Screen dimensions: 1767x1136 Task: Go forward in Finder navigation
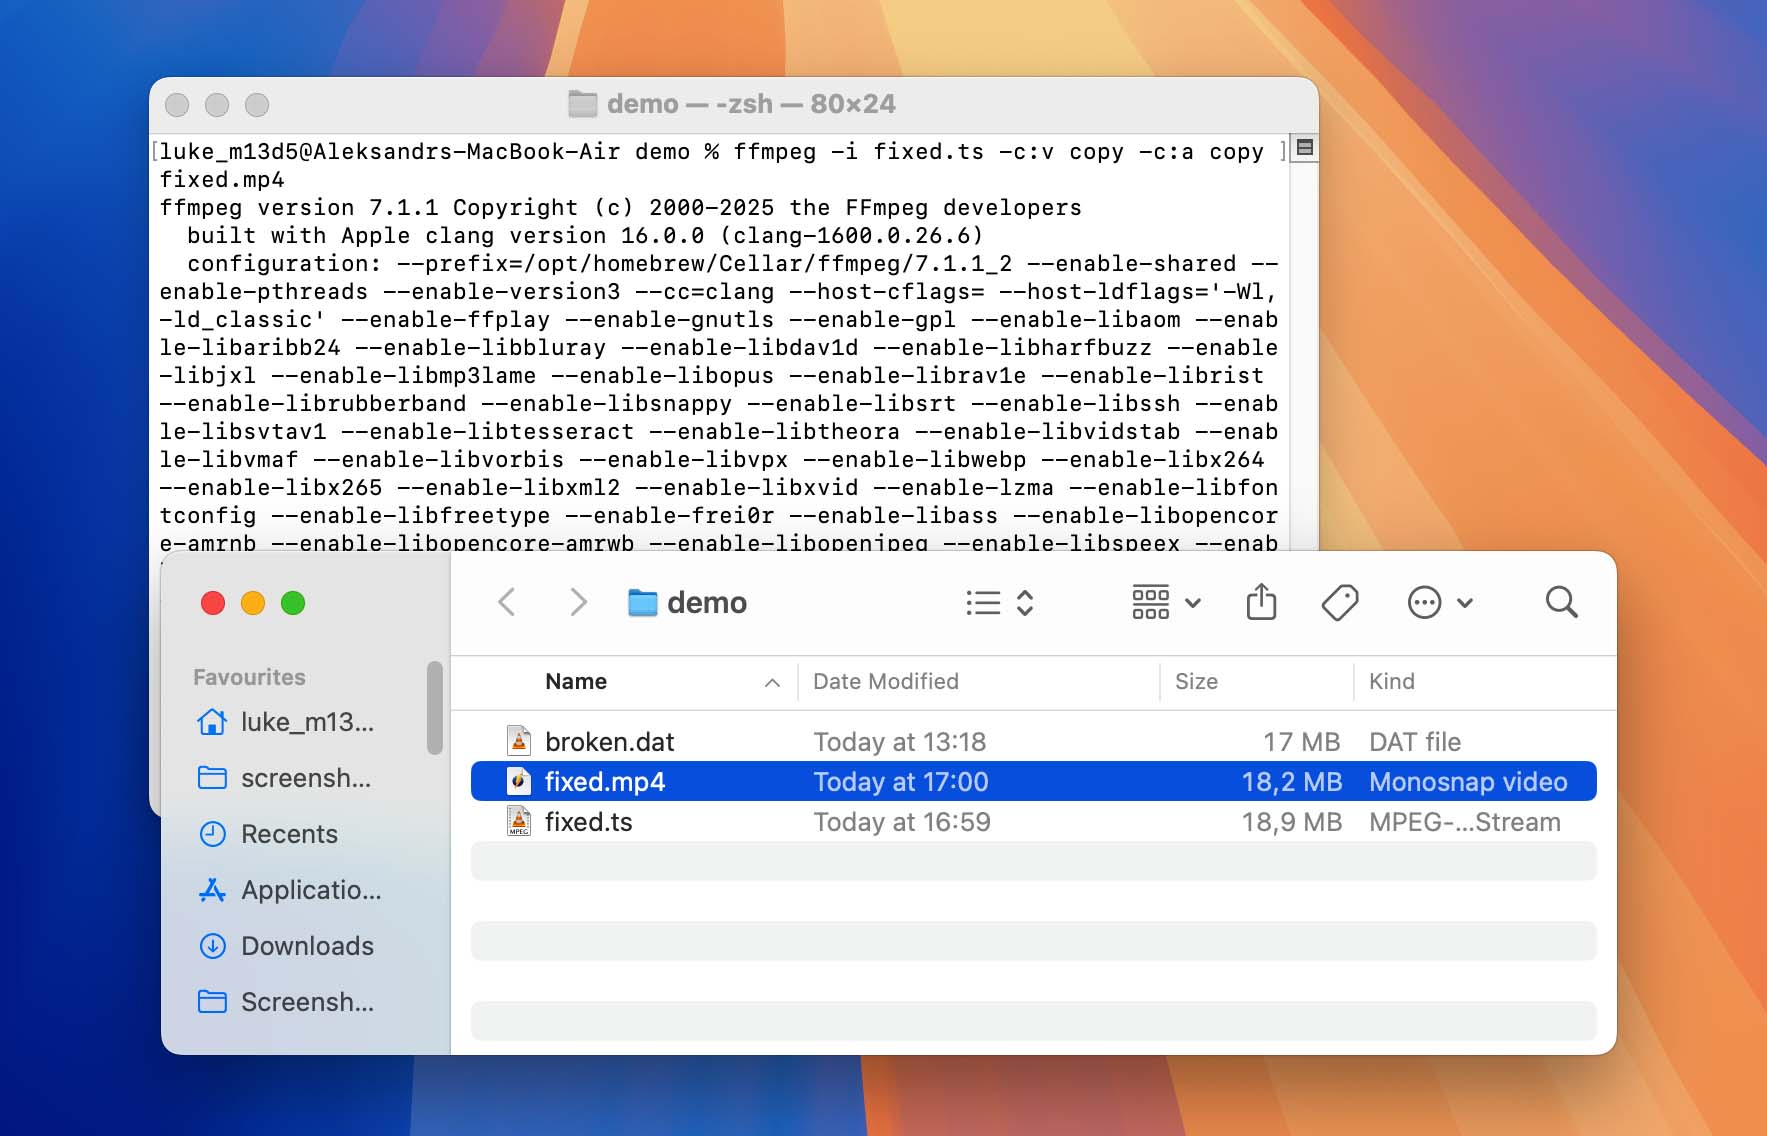tap(578, 602)
